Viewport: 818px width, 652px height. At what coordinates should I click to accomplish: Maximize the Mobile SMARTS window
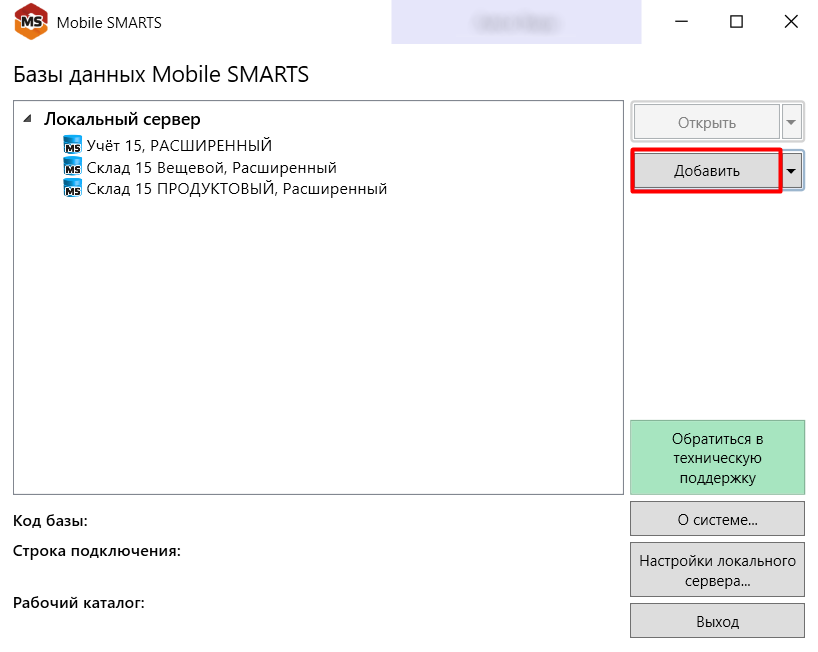point(736,21)
